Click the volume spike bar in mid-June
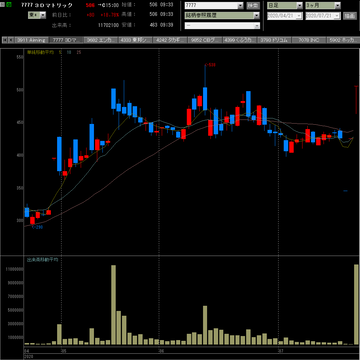The height and width of the screenshot is (360, 360). [205, 325]
